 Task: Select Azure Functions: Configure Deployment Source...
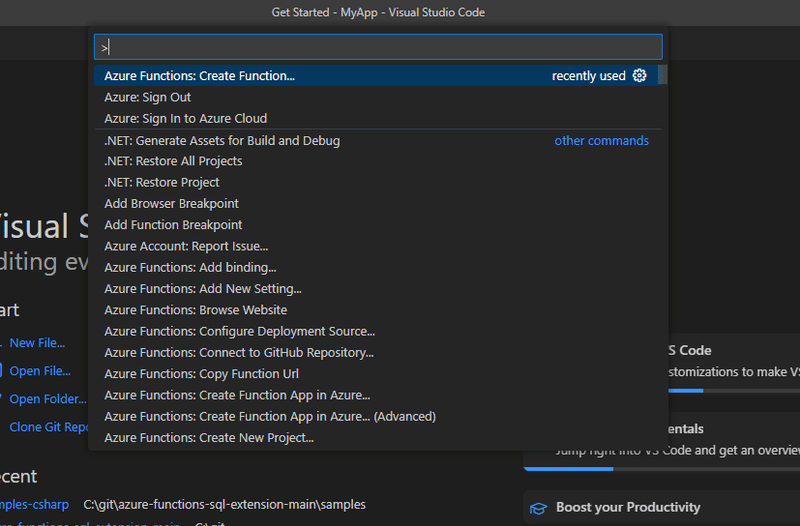pos(376,332)
